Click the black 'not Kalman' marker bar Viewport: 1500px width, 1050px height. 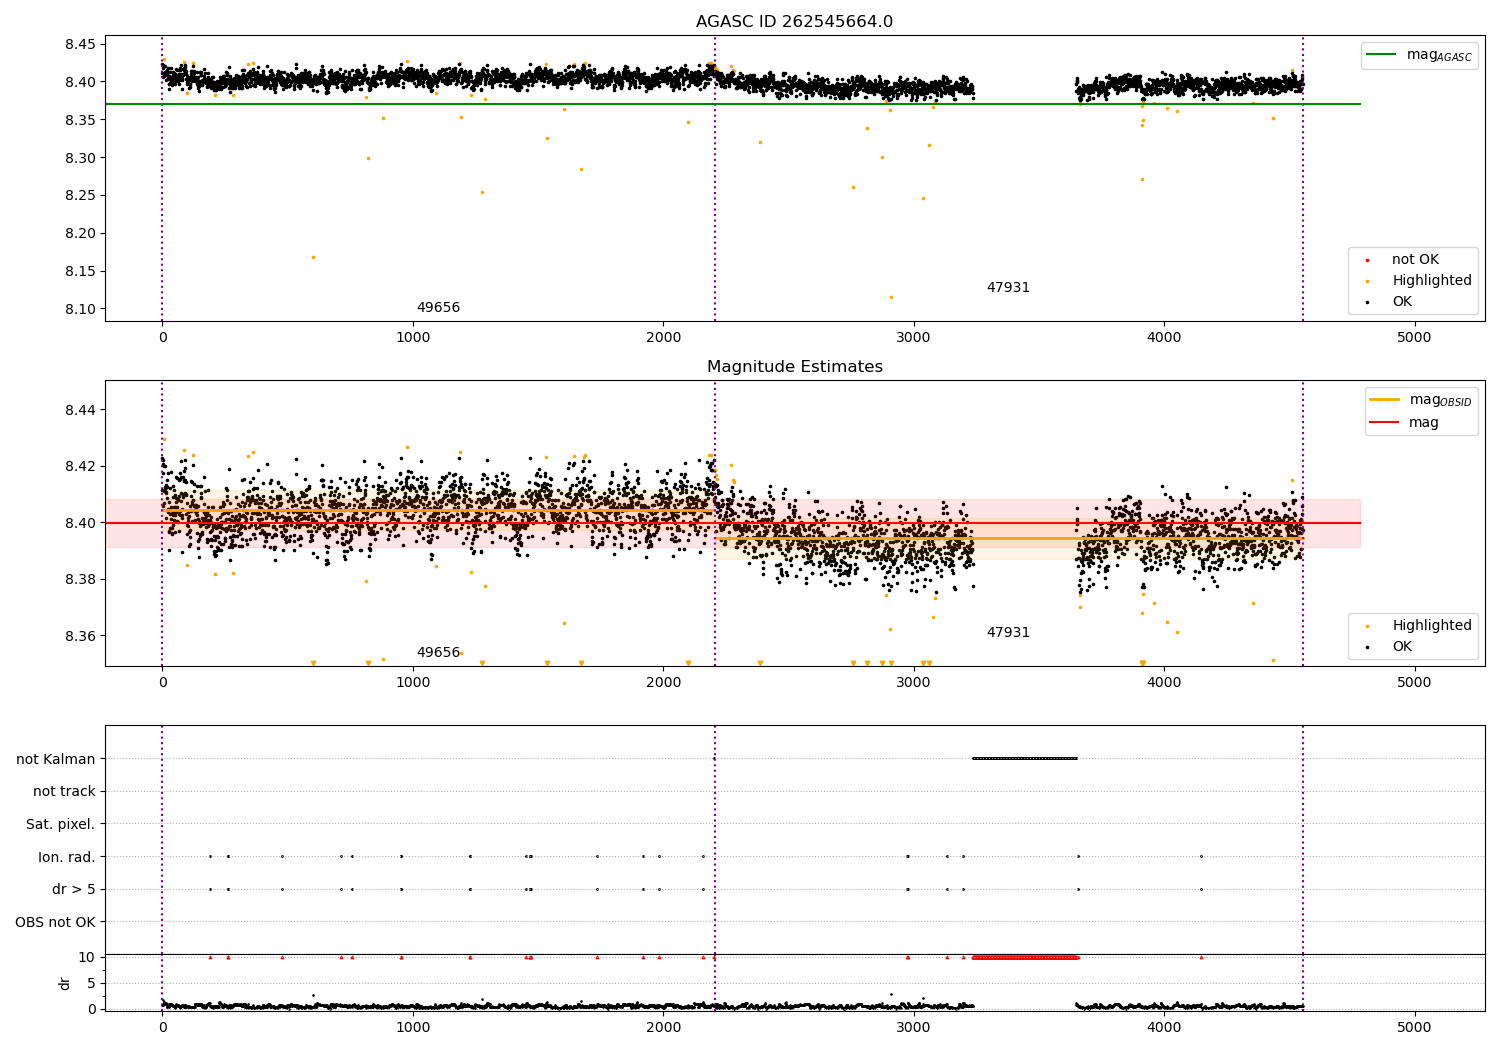(1025, 758)
